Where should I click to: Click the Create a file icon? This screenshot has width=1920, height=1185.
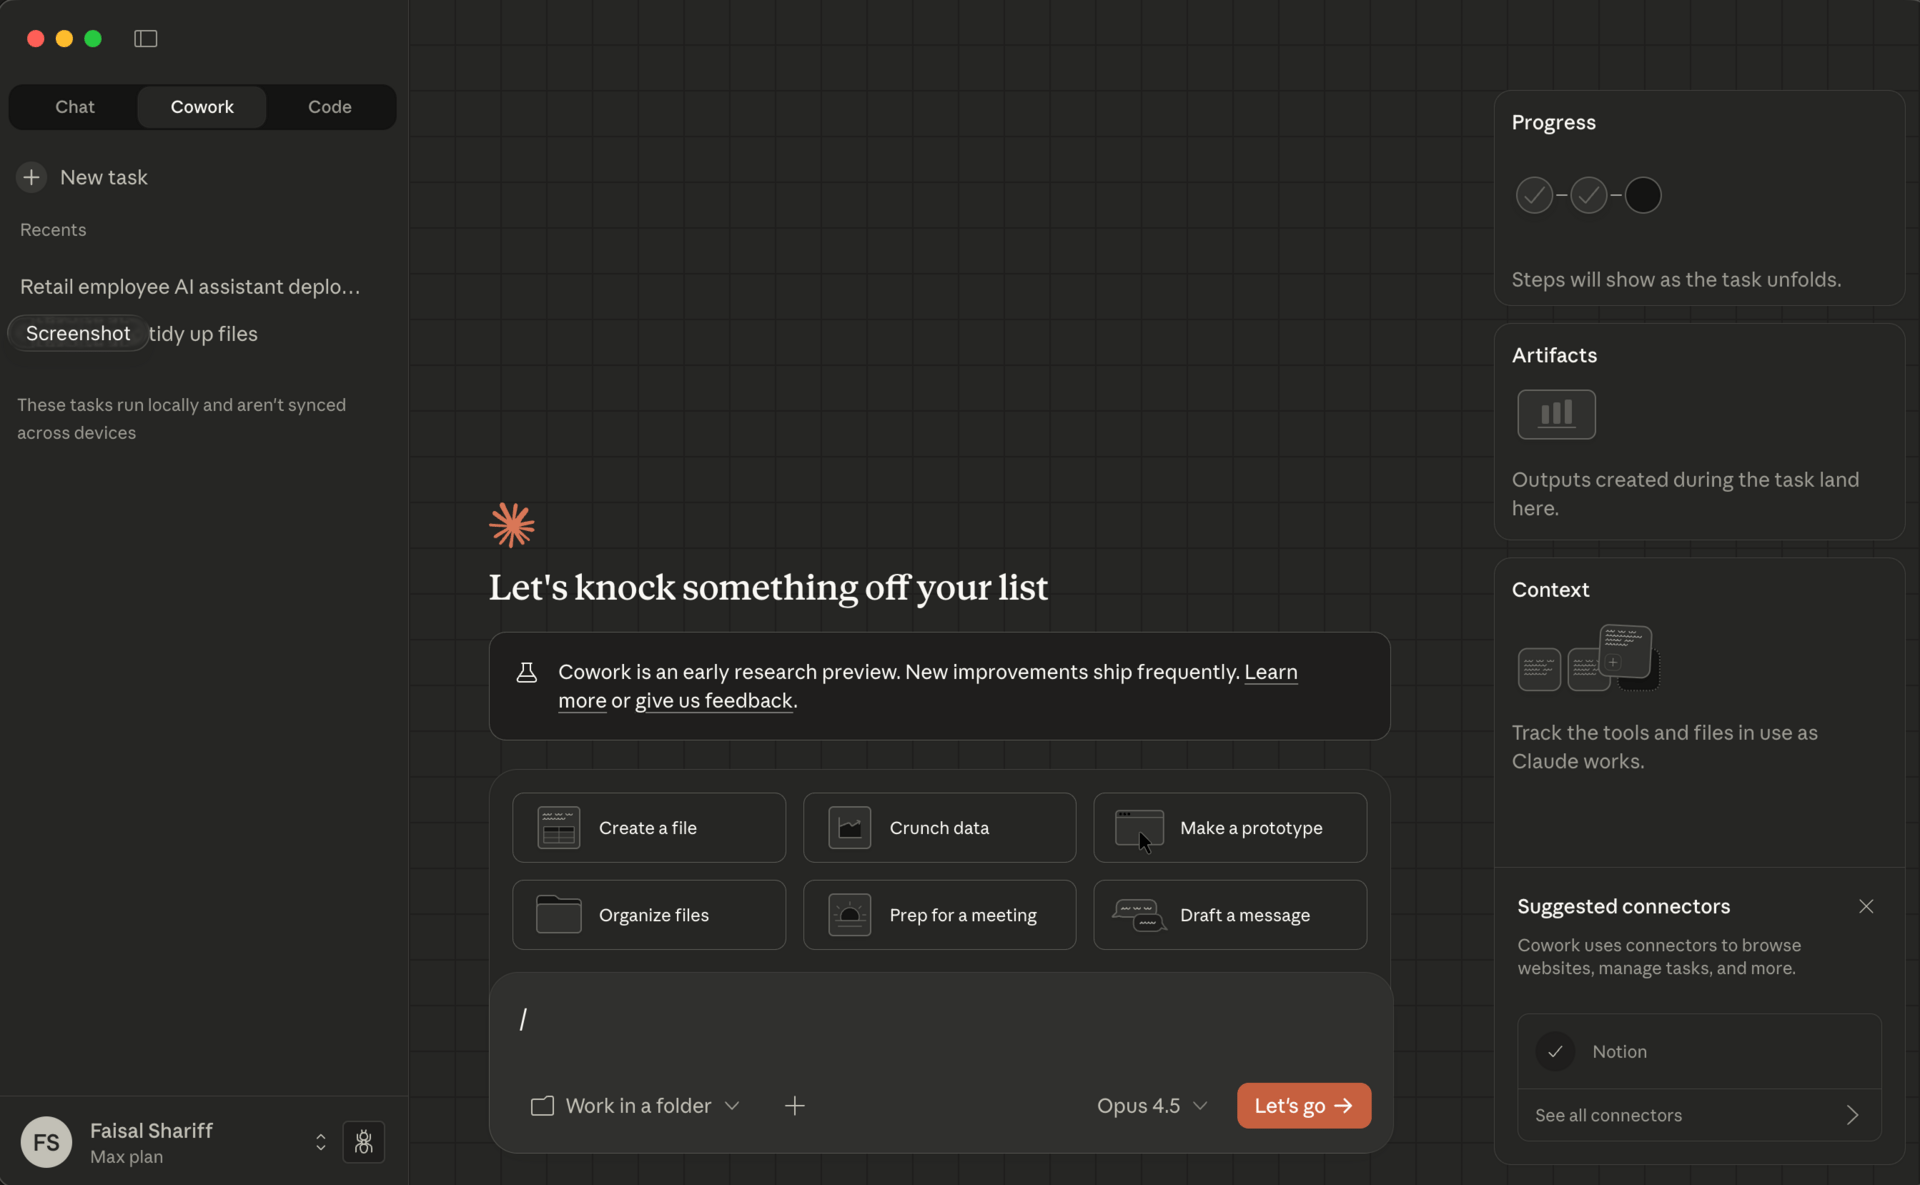(x=558, y=828)
